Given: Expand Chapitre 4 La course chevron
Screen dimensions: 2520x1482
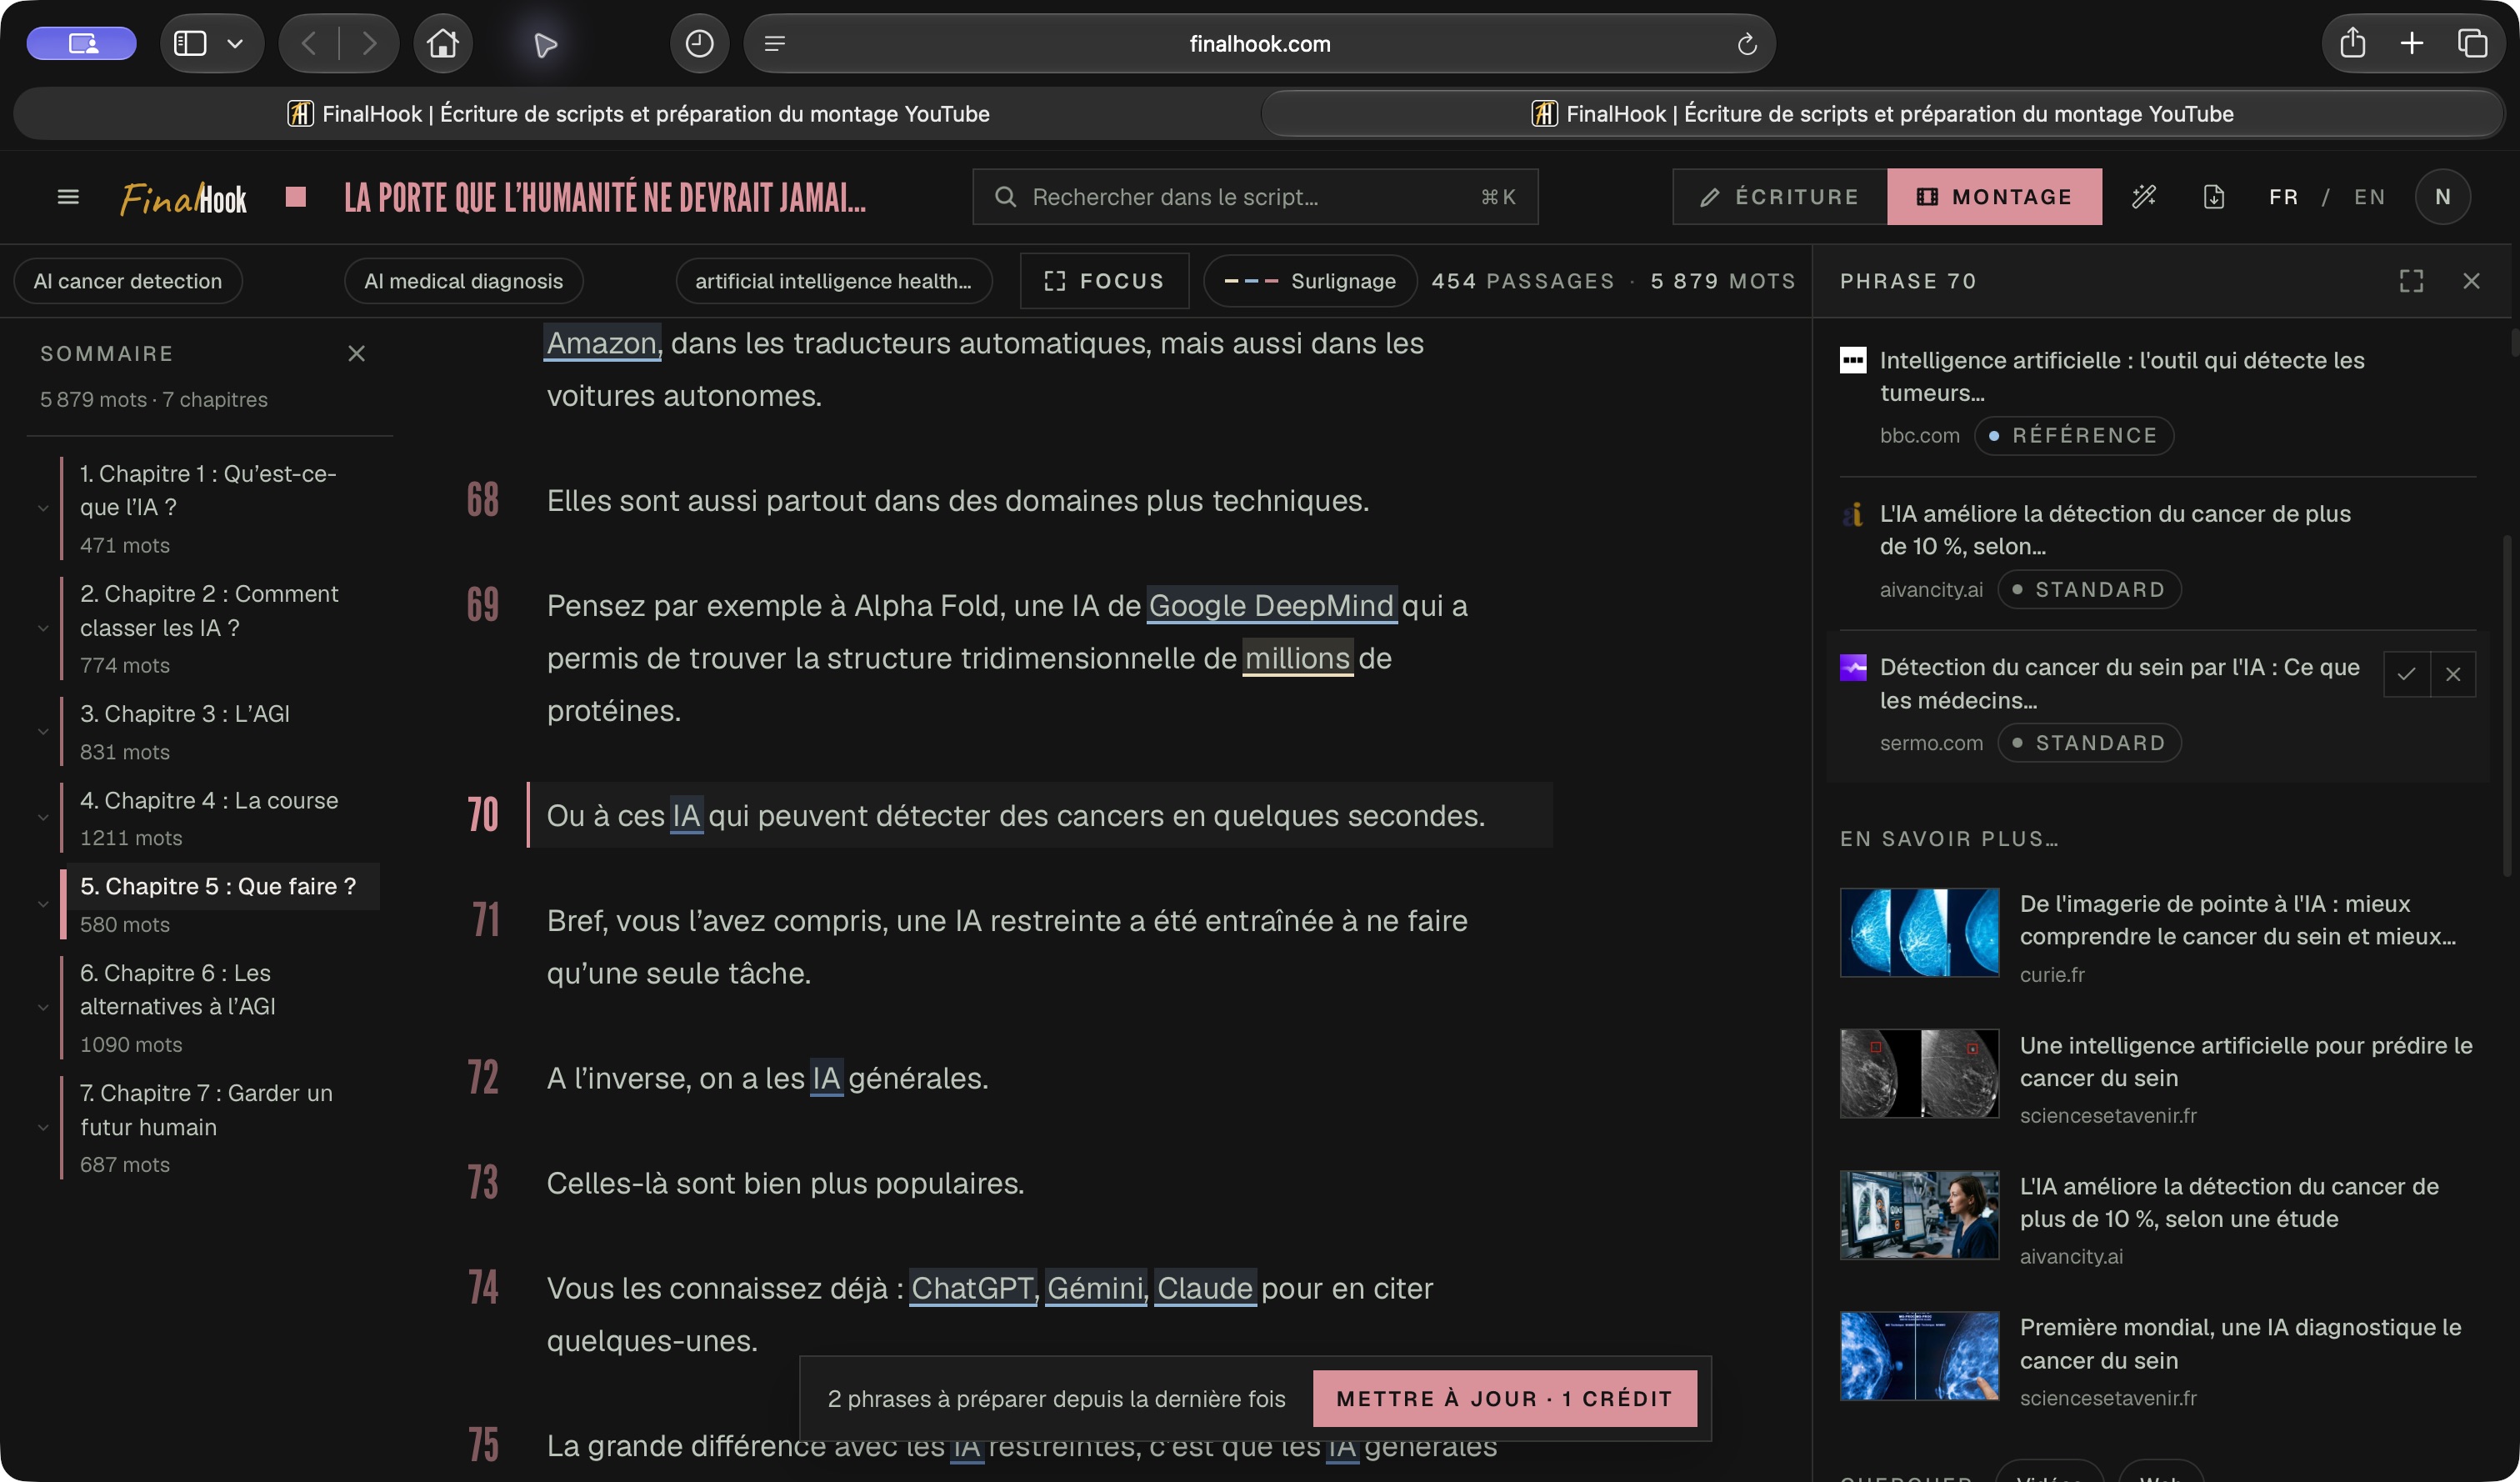Looking at the screenshot, I should (43, 817).
